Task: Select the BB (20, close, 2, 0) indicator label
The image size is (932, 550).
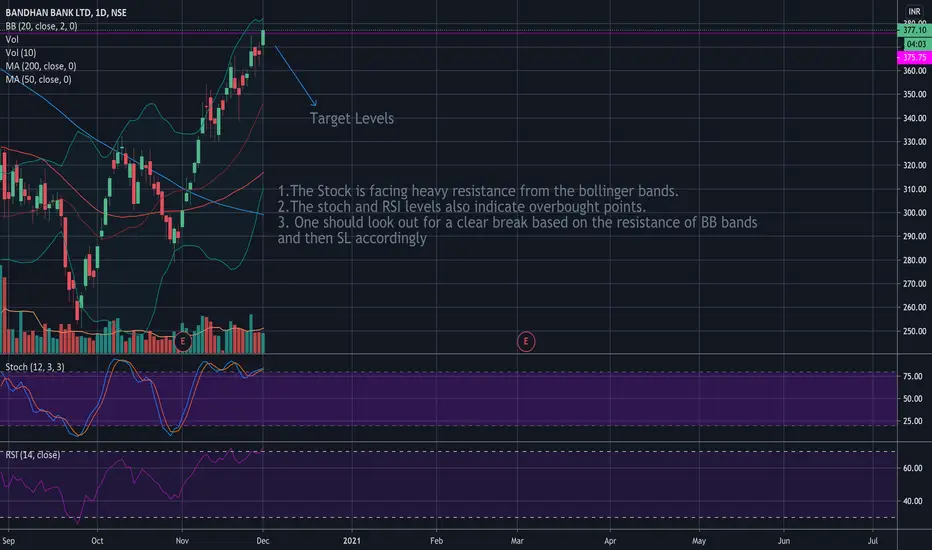Action: (41, 26)
